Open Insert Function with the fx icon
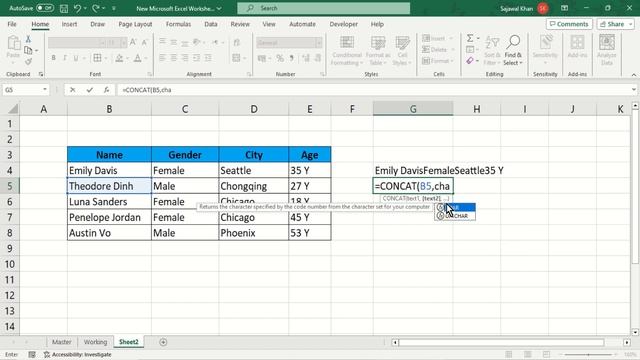Screen dimensions: 640x360 point(106,90)
